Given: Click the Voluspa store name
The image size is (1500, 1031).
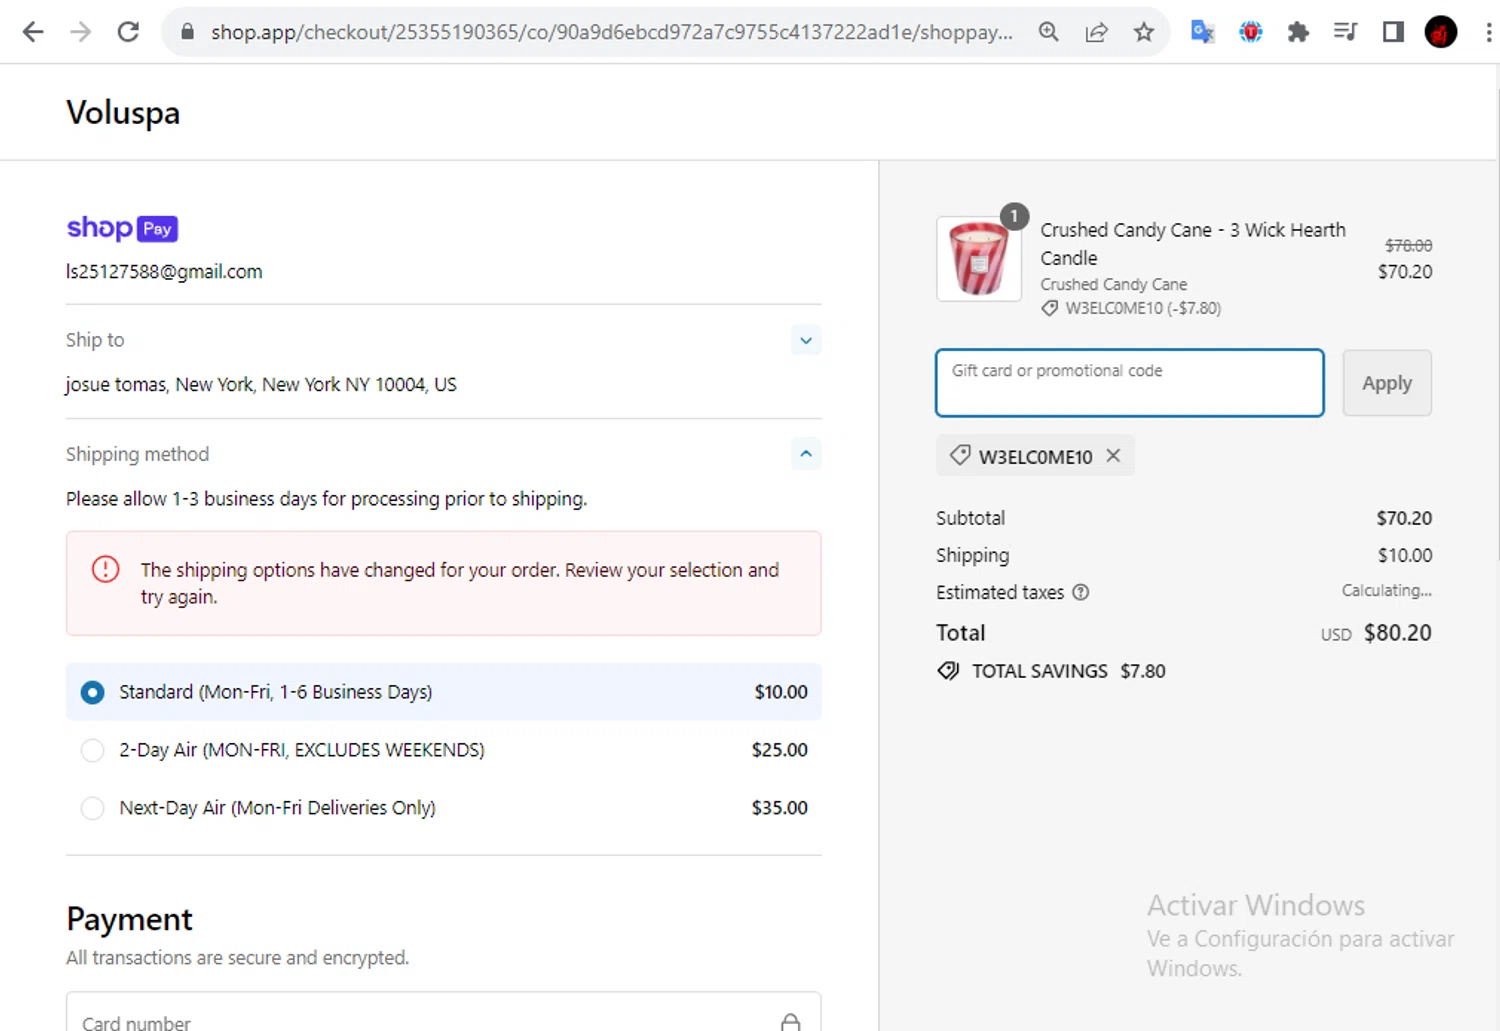Looking at the screenshot, I should (x=123, y=113).
